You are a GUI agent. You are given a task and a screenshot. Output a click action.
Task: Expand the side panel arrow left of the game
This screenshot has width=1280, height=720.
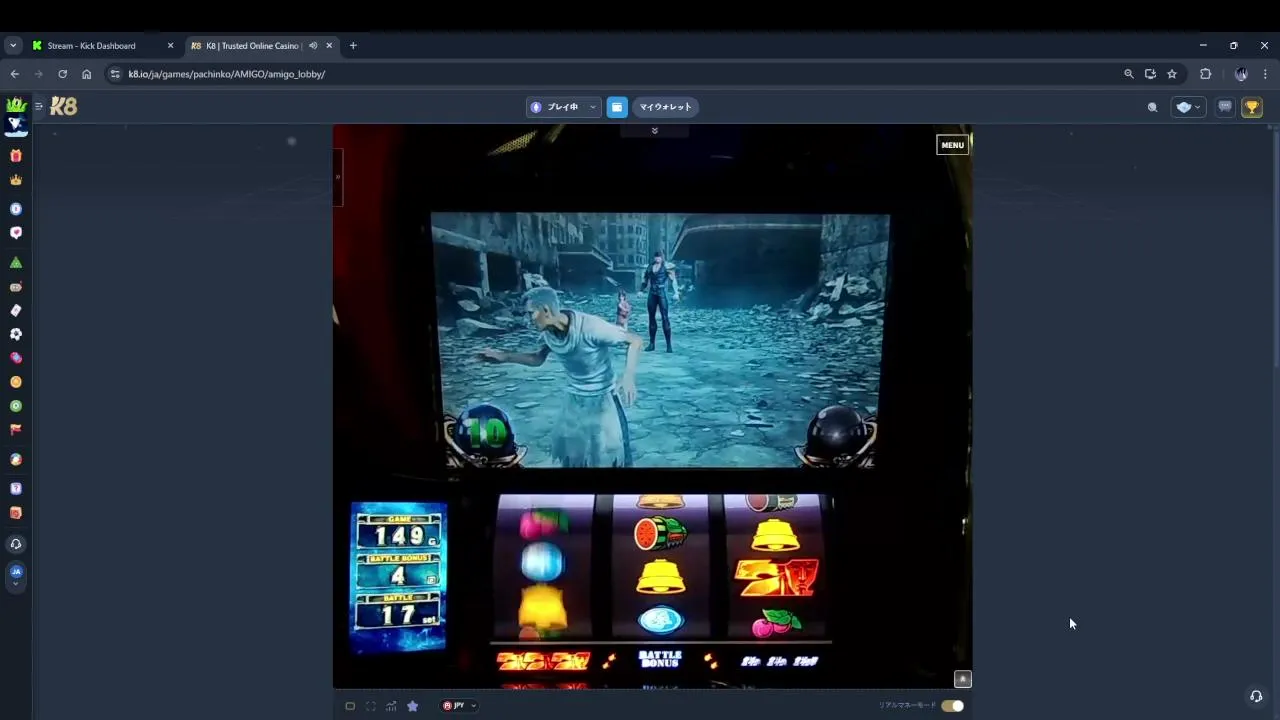338,177
